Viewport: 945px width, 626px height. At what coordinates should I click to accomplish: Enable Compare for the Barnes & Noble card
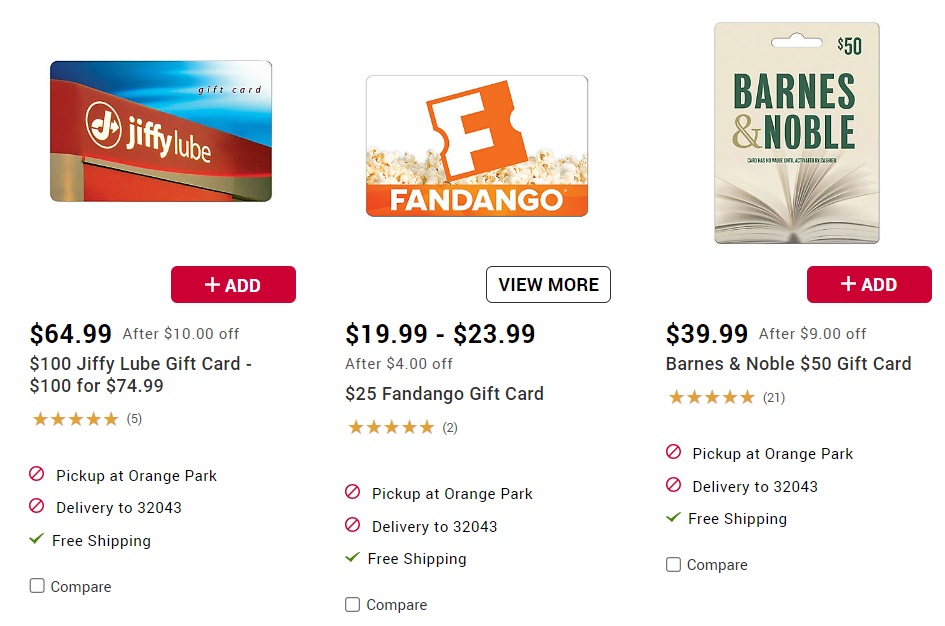click(x=673, y=565)
